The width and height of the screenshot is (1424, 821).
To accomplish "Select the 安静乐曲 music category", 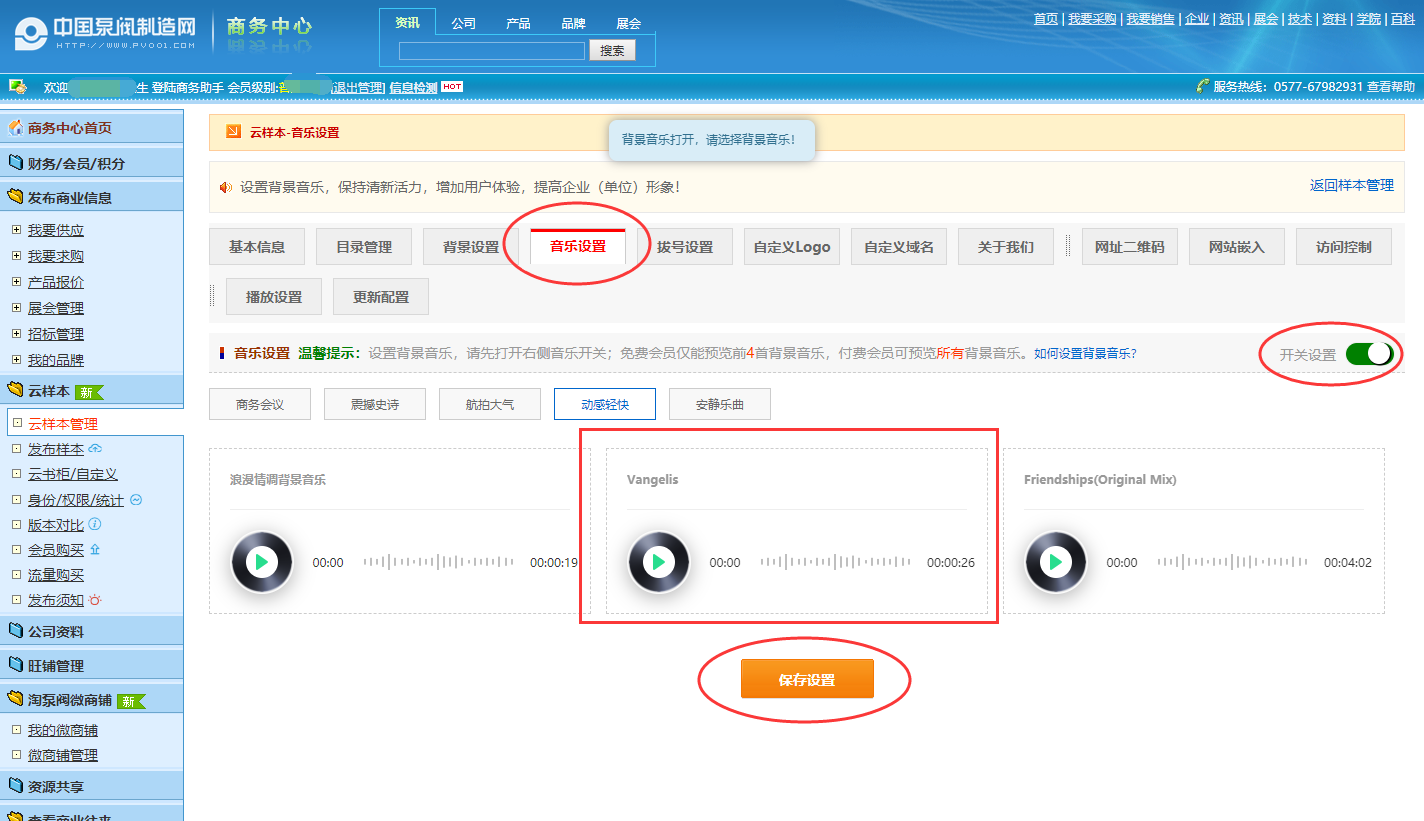I will [x=720, y=405].
